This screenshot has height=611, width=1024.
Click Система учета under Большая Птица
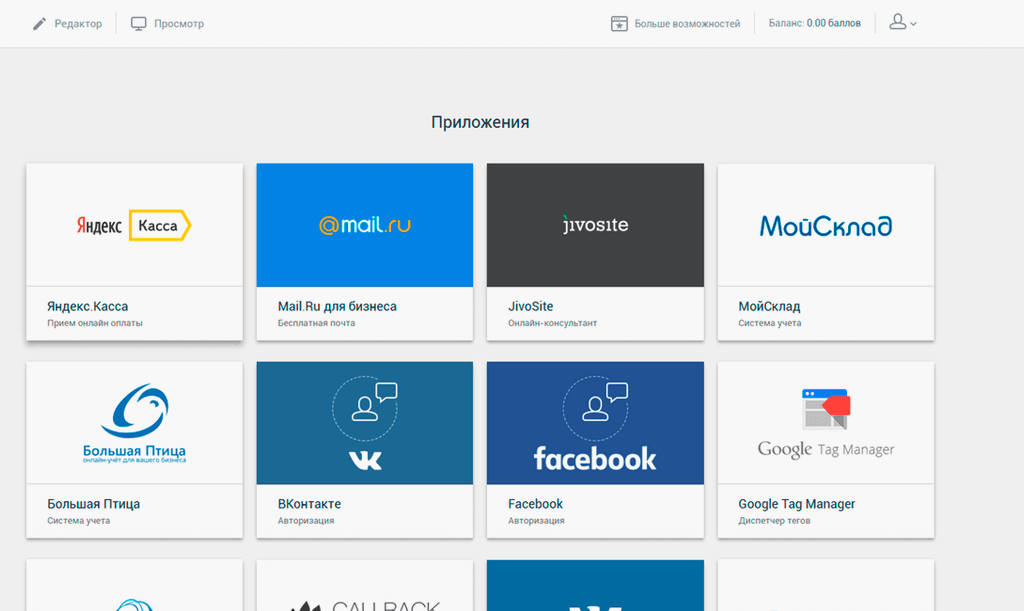point(78,521)
